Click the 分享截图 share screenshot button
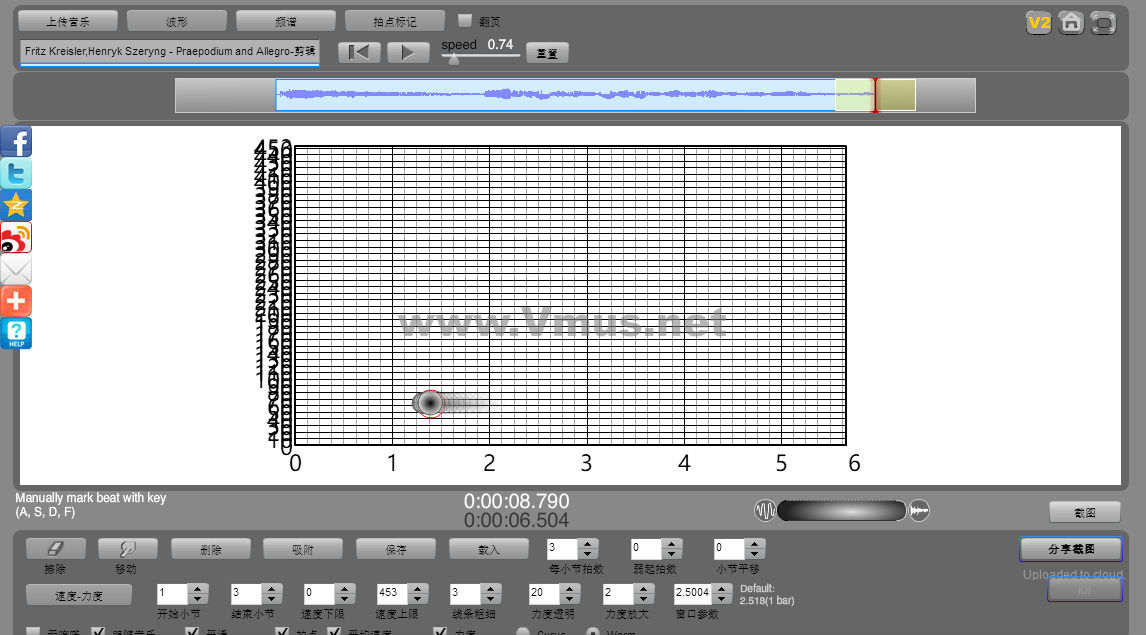The height and width of the screenshot is (635, 1146). (x=1071, y=549)
